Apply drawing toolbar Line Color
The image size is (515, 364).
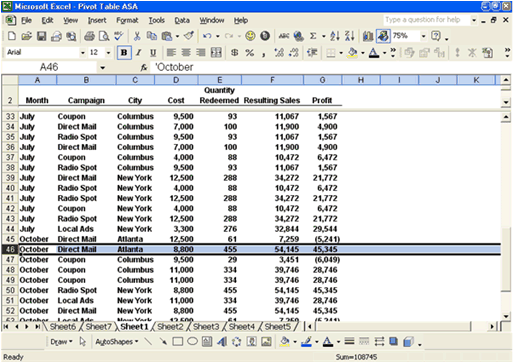pos(306,341)
